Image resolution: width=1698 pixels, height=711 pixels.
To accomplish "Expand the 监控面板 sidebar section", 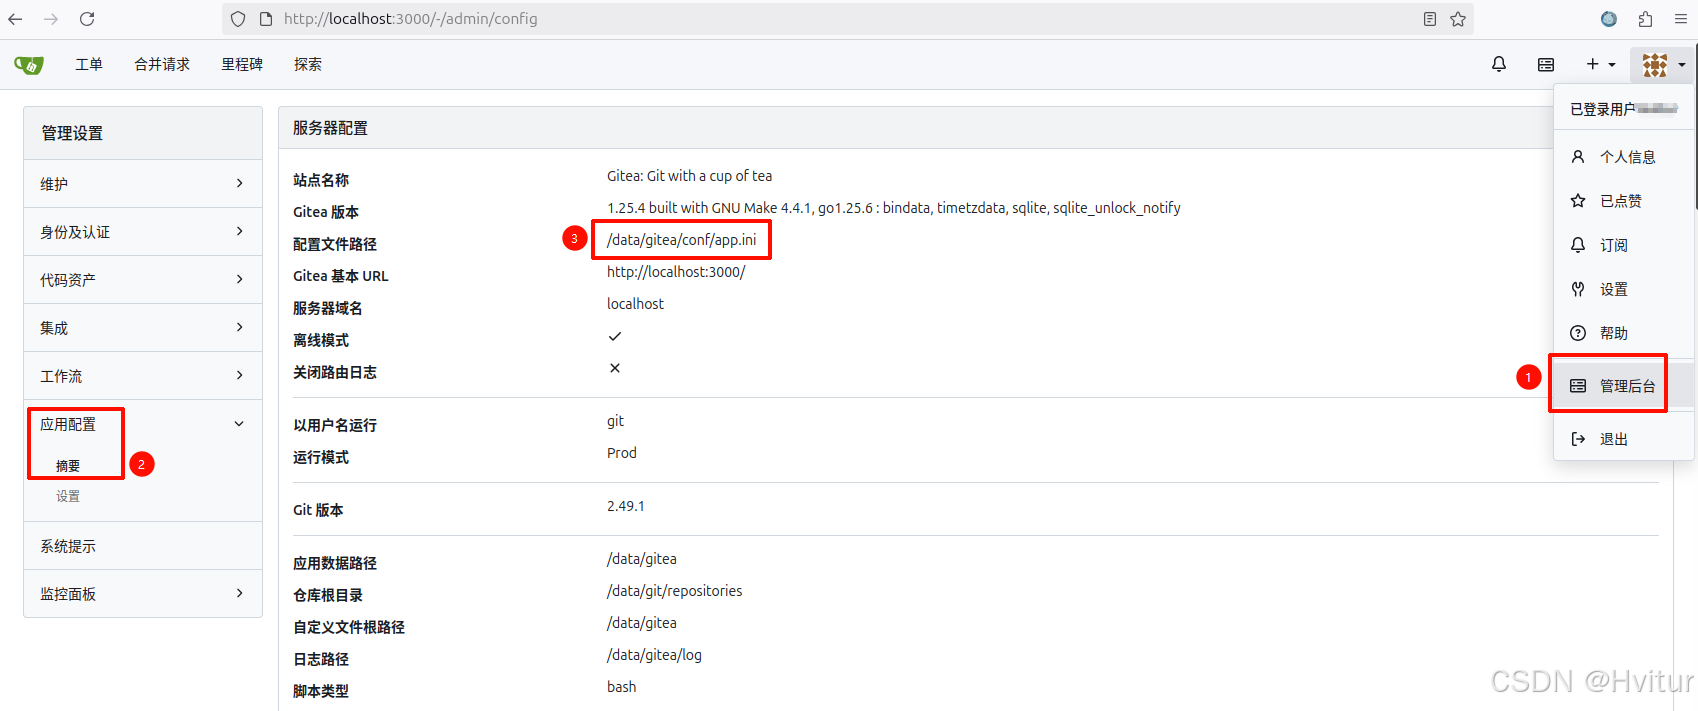I will (x=143, y=594).
